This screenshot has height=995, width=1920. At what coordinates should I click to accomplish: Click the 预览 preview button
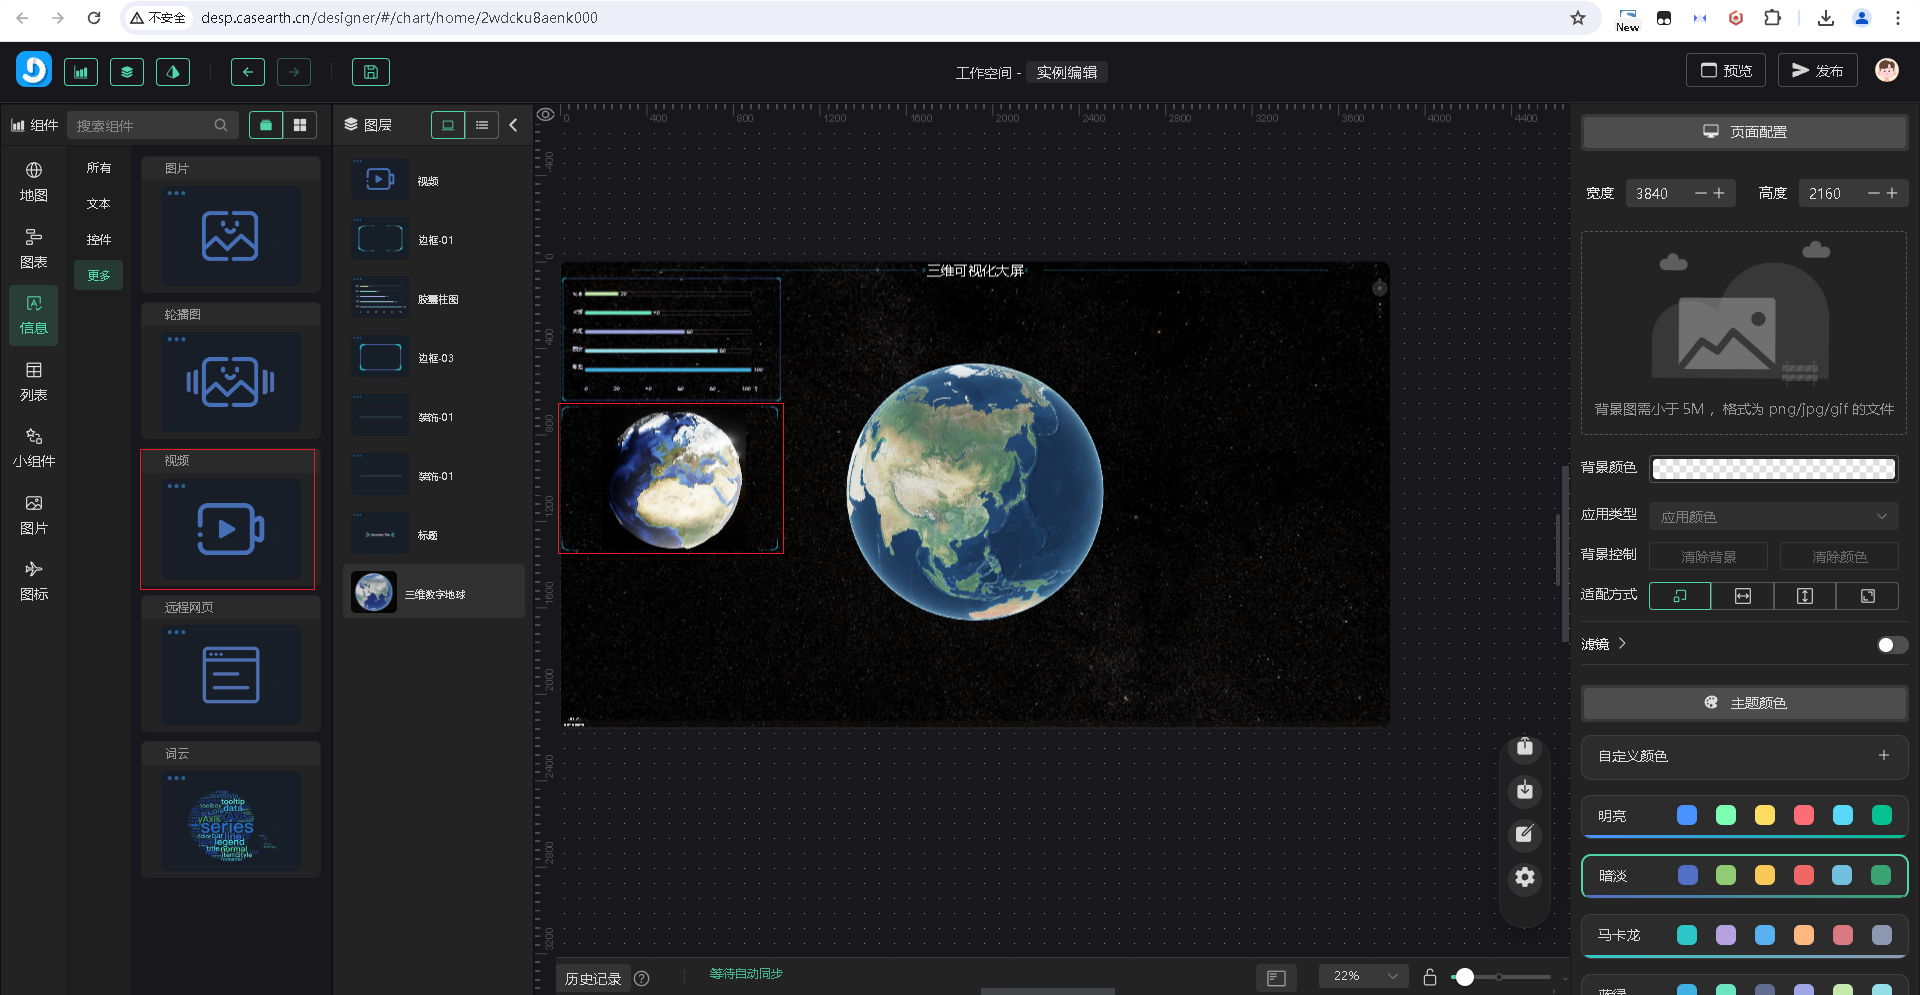pyautogui.click(x=1726, y=71)
